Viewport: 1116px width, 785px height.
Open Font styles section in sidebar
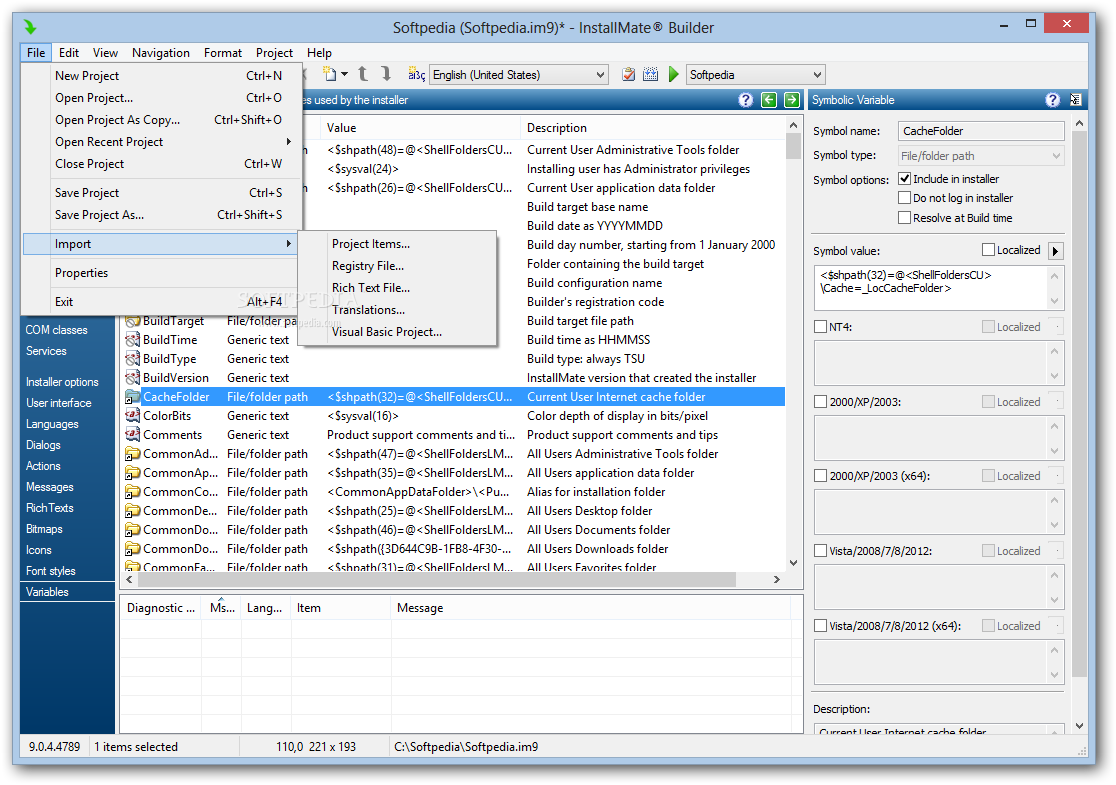(51, 571)
